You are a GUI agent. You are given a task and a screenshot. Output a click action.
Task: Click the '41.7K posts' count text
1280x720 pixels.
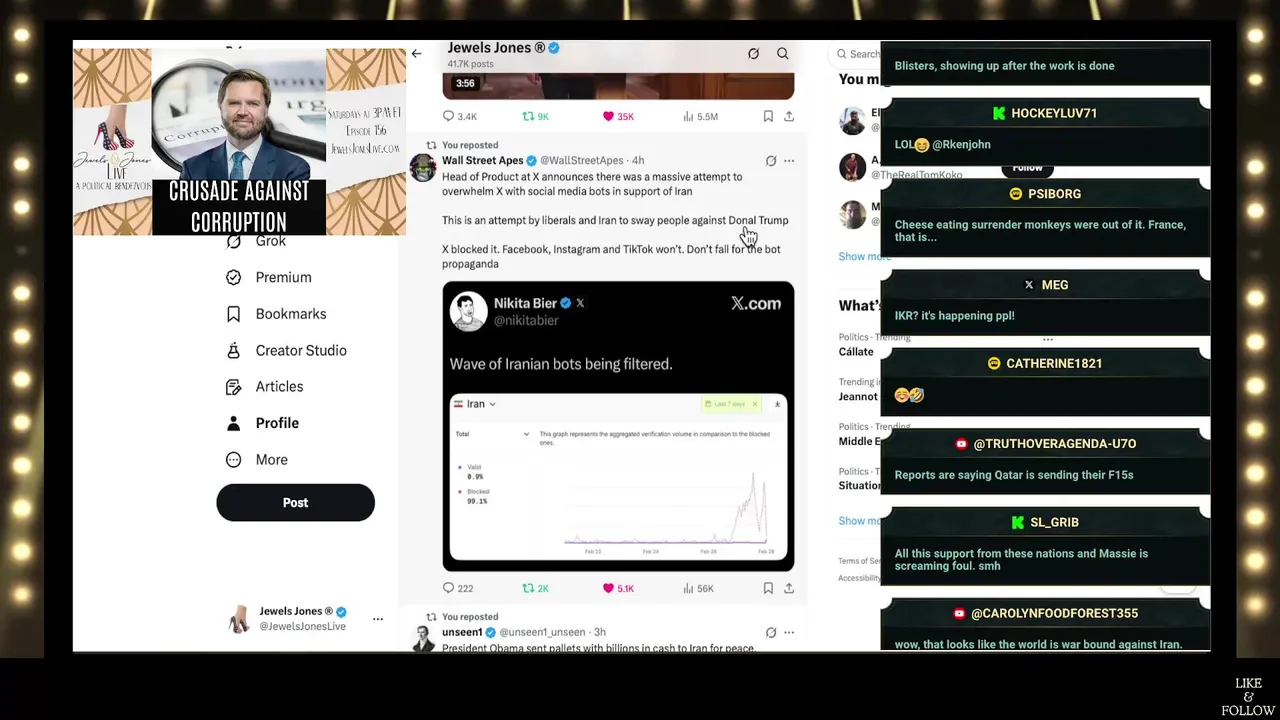click(x=470, y=64)
